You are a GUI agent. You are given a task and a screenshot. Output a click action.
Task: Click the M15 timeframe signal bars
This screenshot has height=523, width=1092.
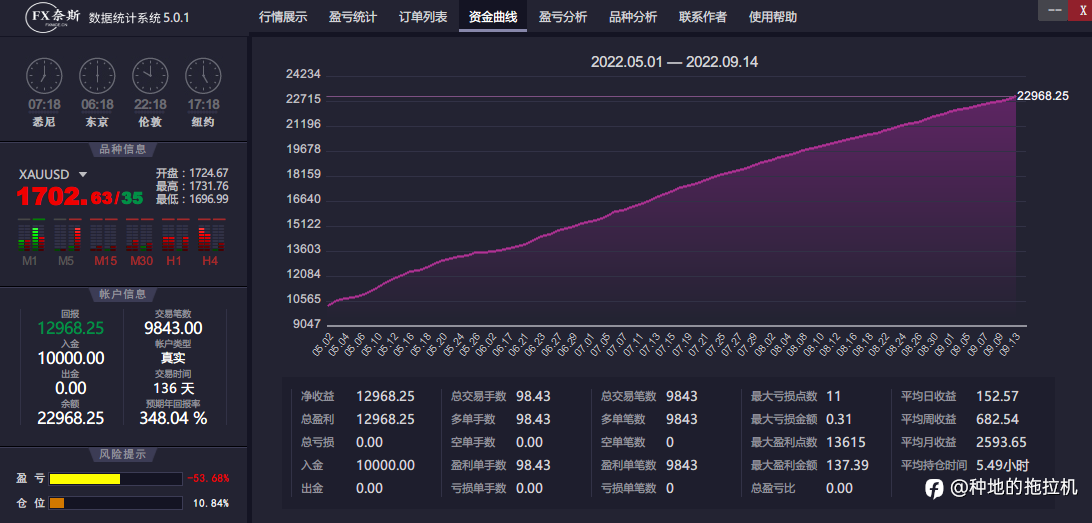(105, 235)
